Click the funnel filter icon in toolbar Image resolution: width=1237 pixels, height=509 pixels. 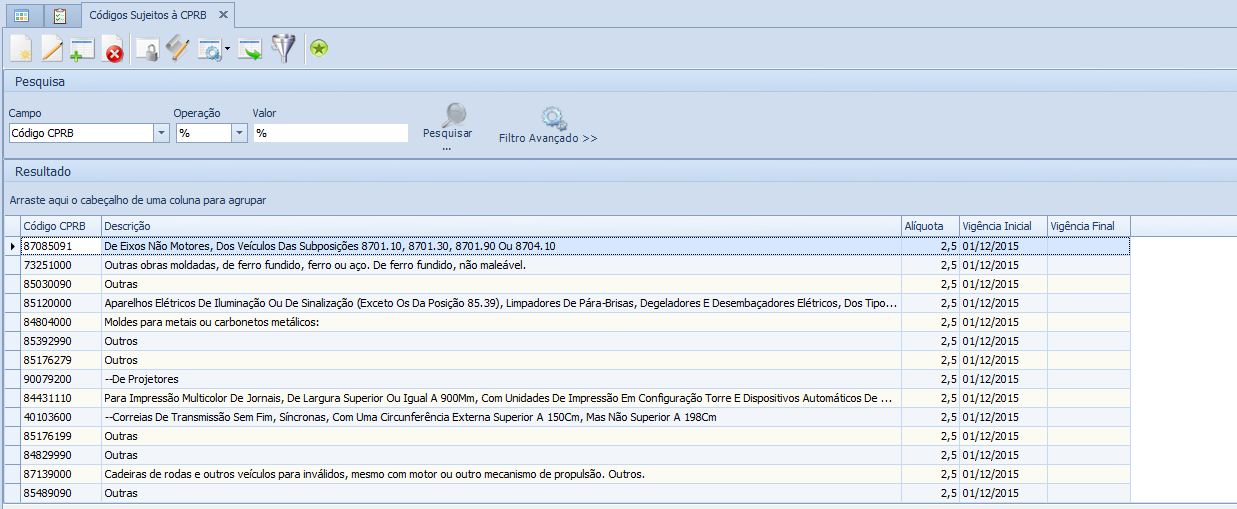(284, 48)
